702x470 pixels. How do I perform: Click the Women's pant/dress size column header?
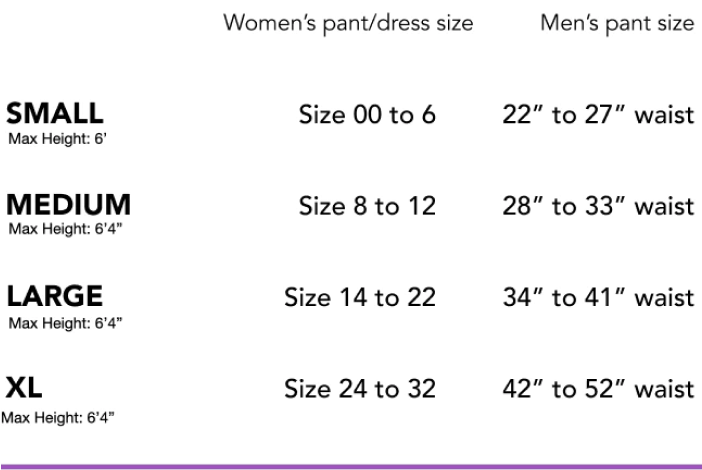click(348, 23)
